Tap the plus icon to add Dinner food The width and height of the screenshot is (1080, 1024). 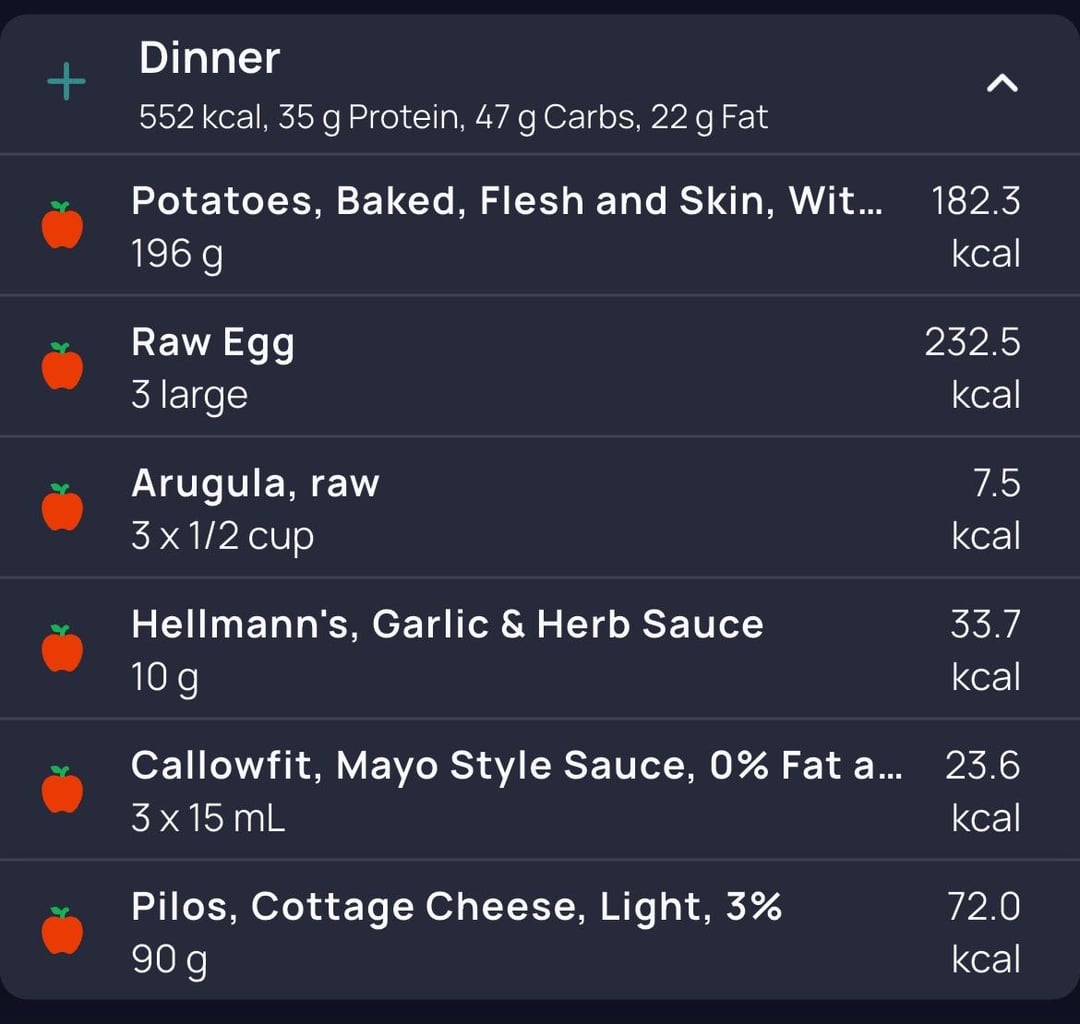coord(66,81)
